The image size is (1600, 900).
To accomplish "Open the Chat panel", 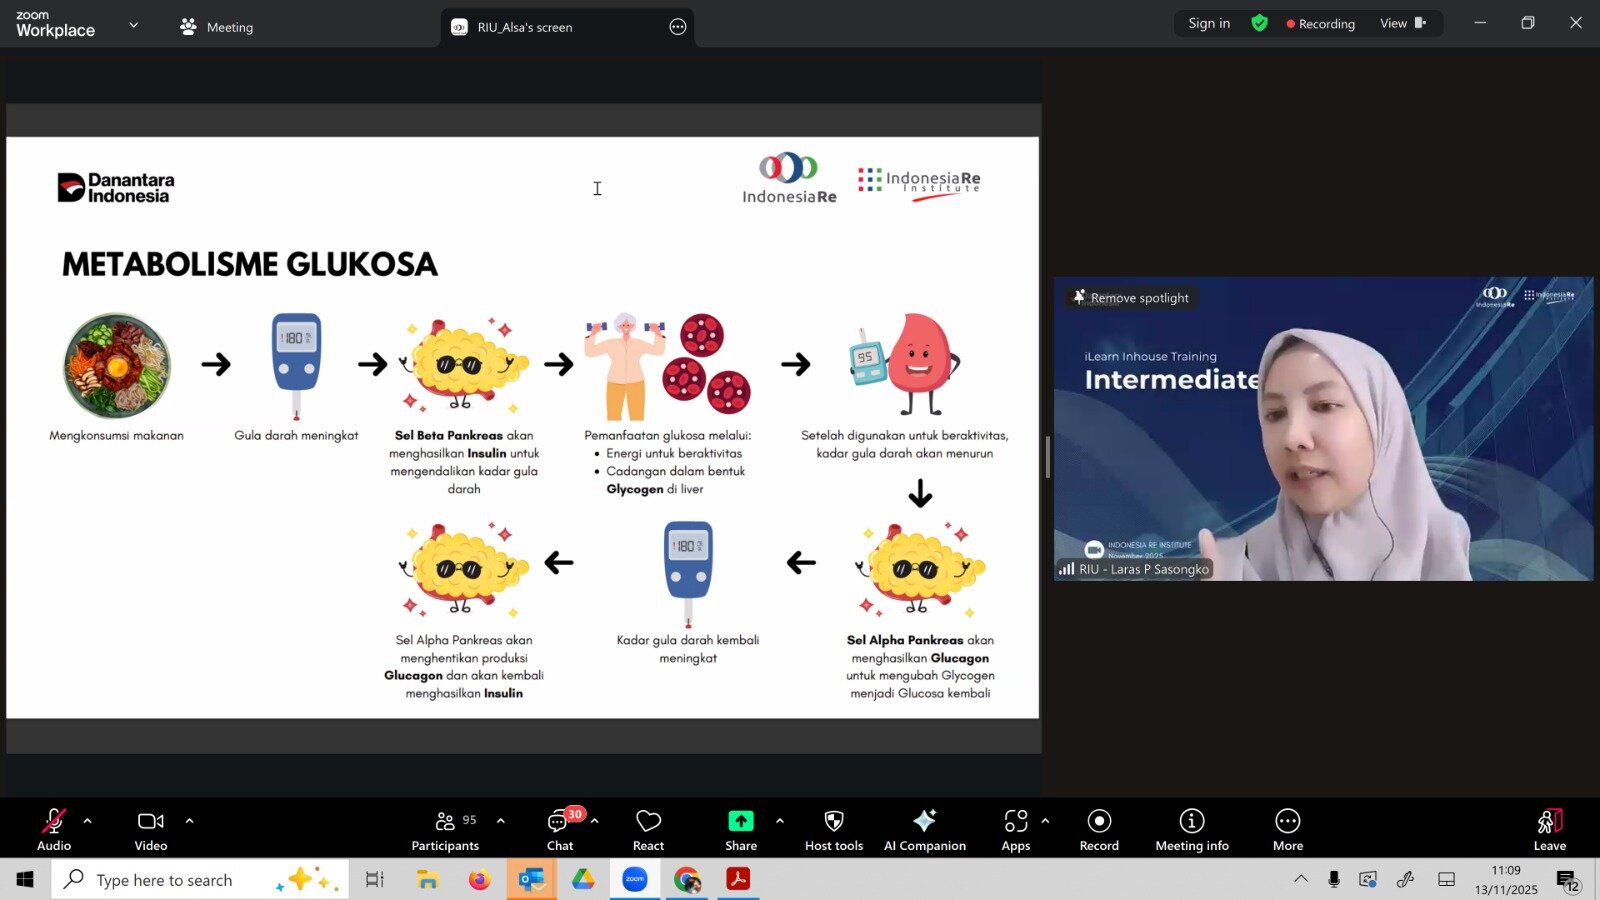I will 560,829.
